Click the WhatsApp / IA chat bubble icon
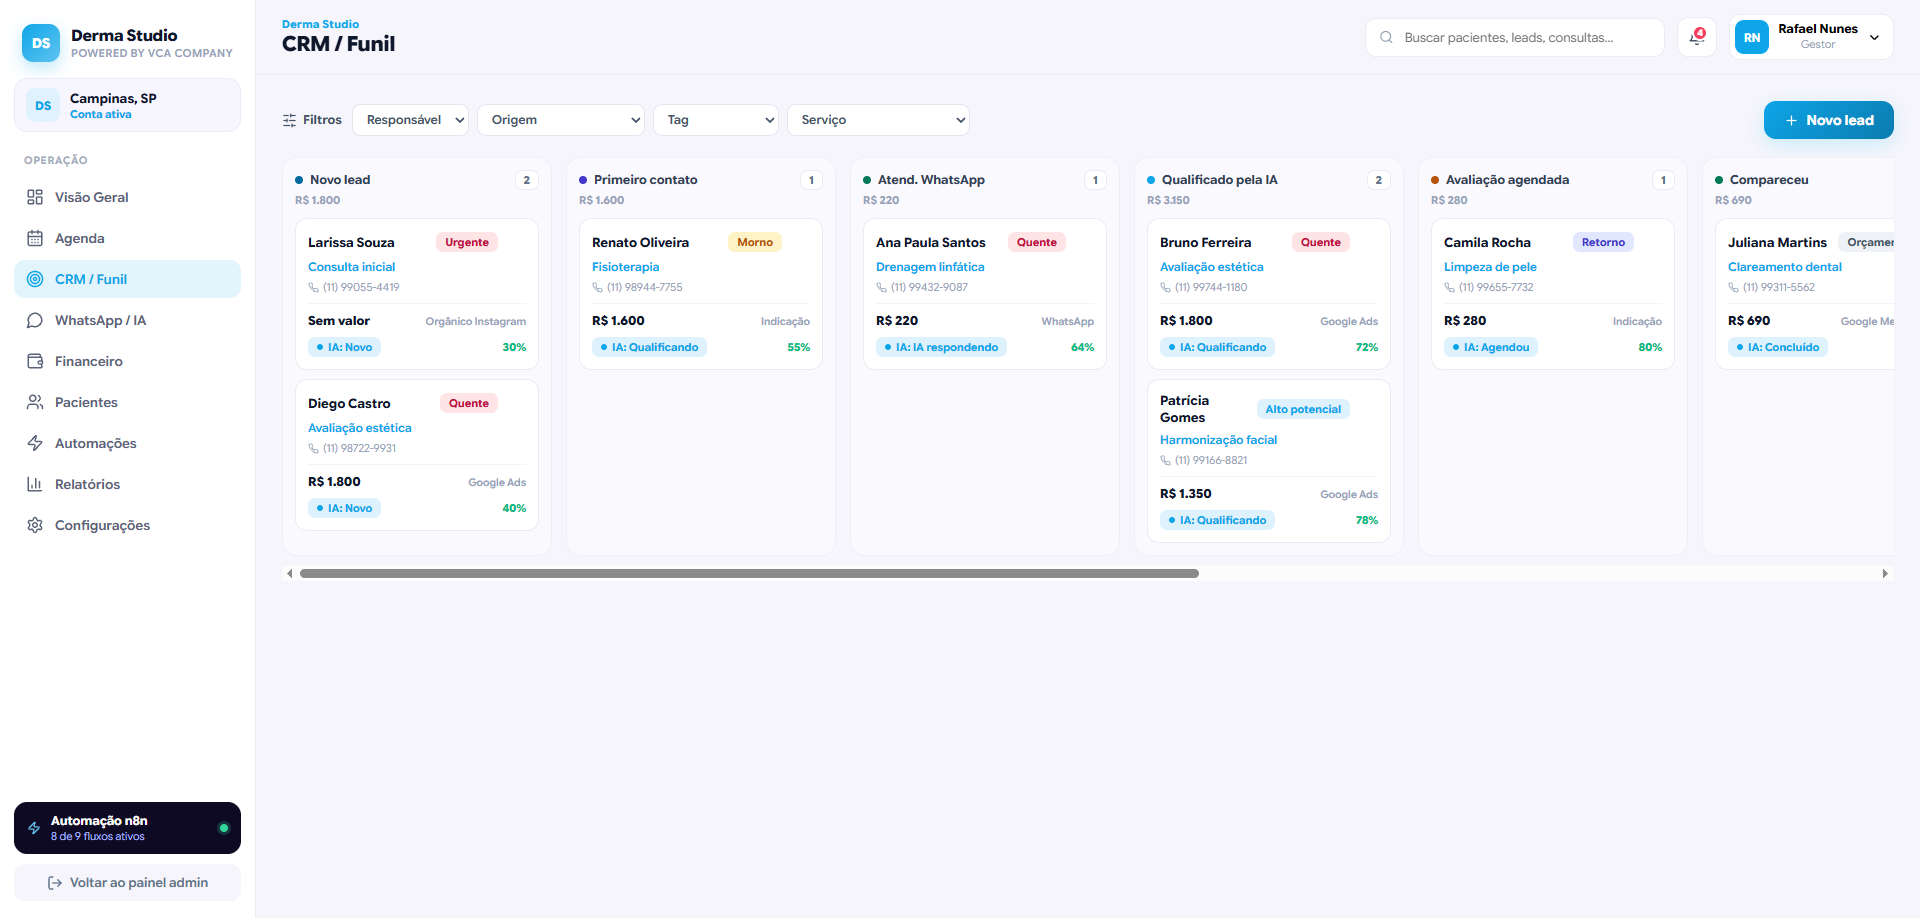Screen dimensions: 1920x918 coord(35,320)
